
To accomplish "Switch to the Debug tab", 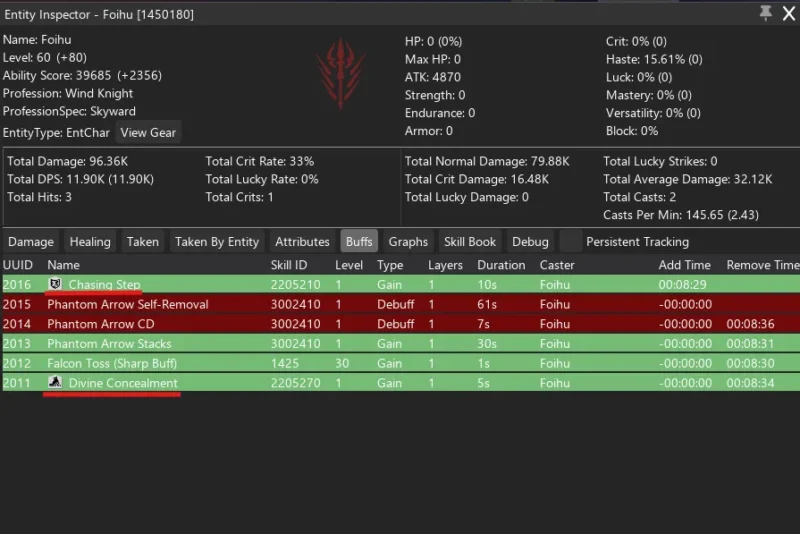I will [x=530, y=241].
